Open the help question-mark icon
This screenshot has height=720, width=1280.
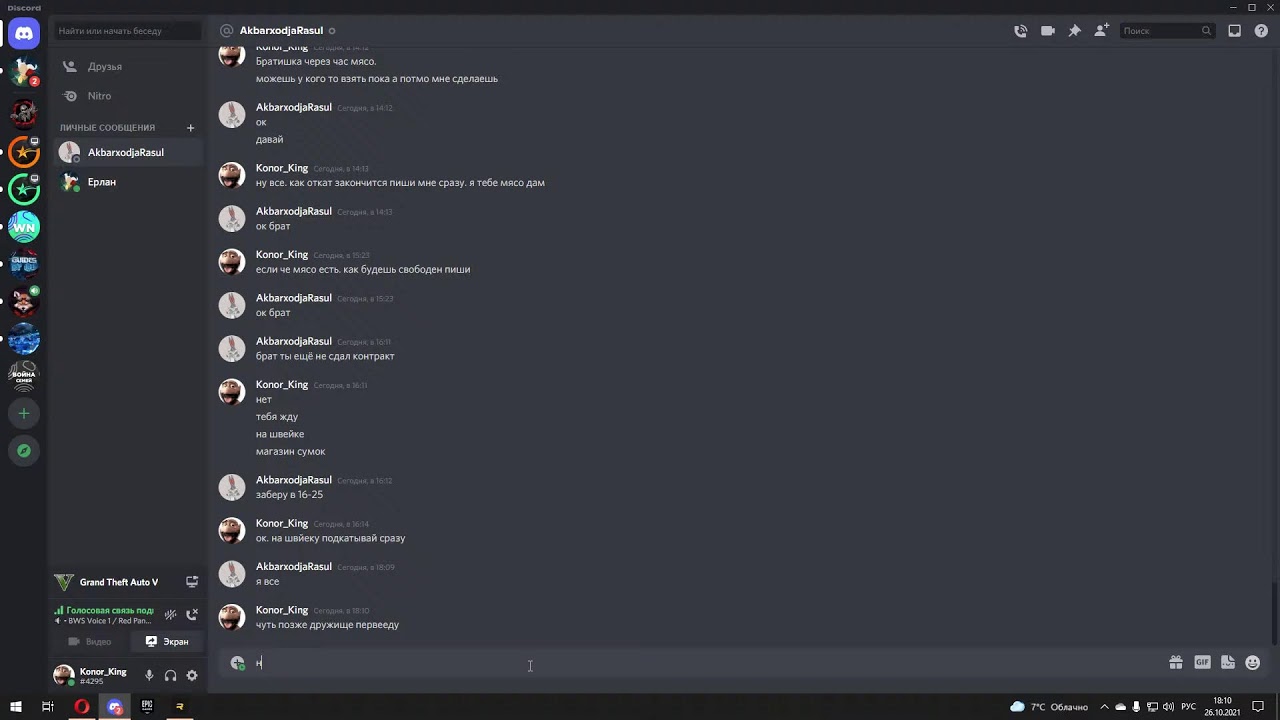click(1261, 31)
